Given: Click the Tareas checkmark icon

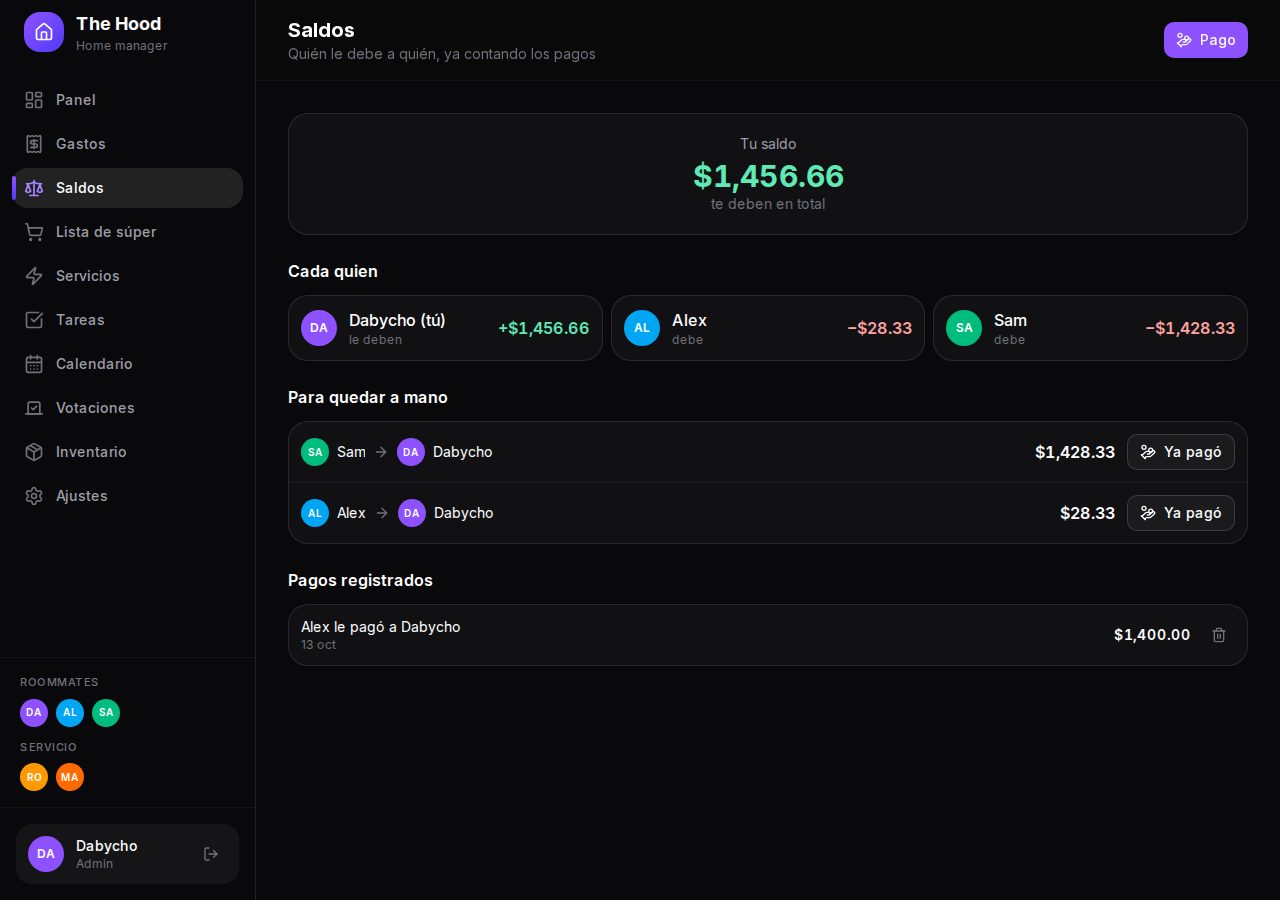Looking at the screenshot, I should [34, 320].
